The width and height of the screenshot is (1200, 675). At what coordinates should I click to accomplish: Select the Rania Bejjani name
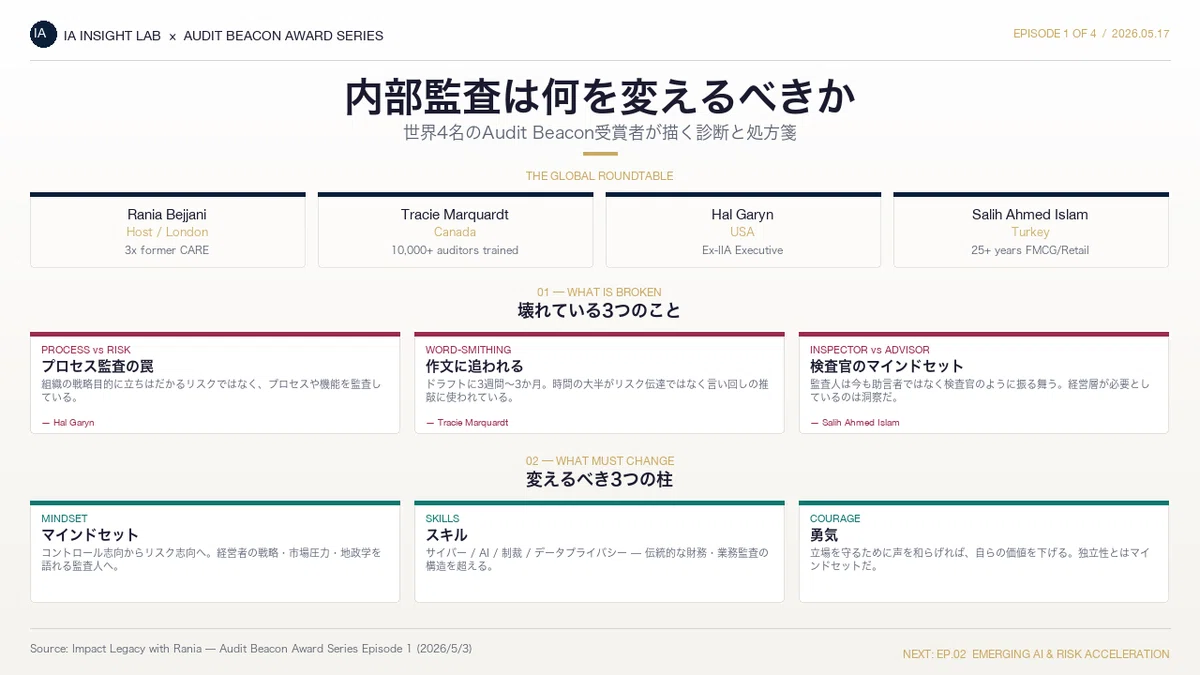[167, 214]
